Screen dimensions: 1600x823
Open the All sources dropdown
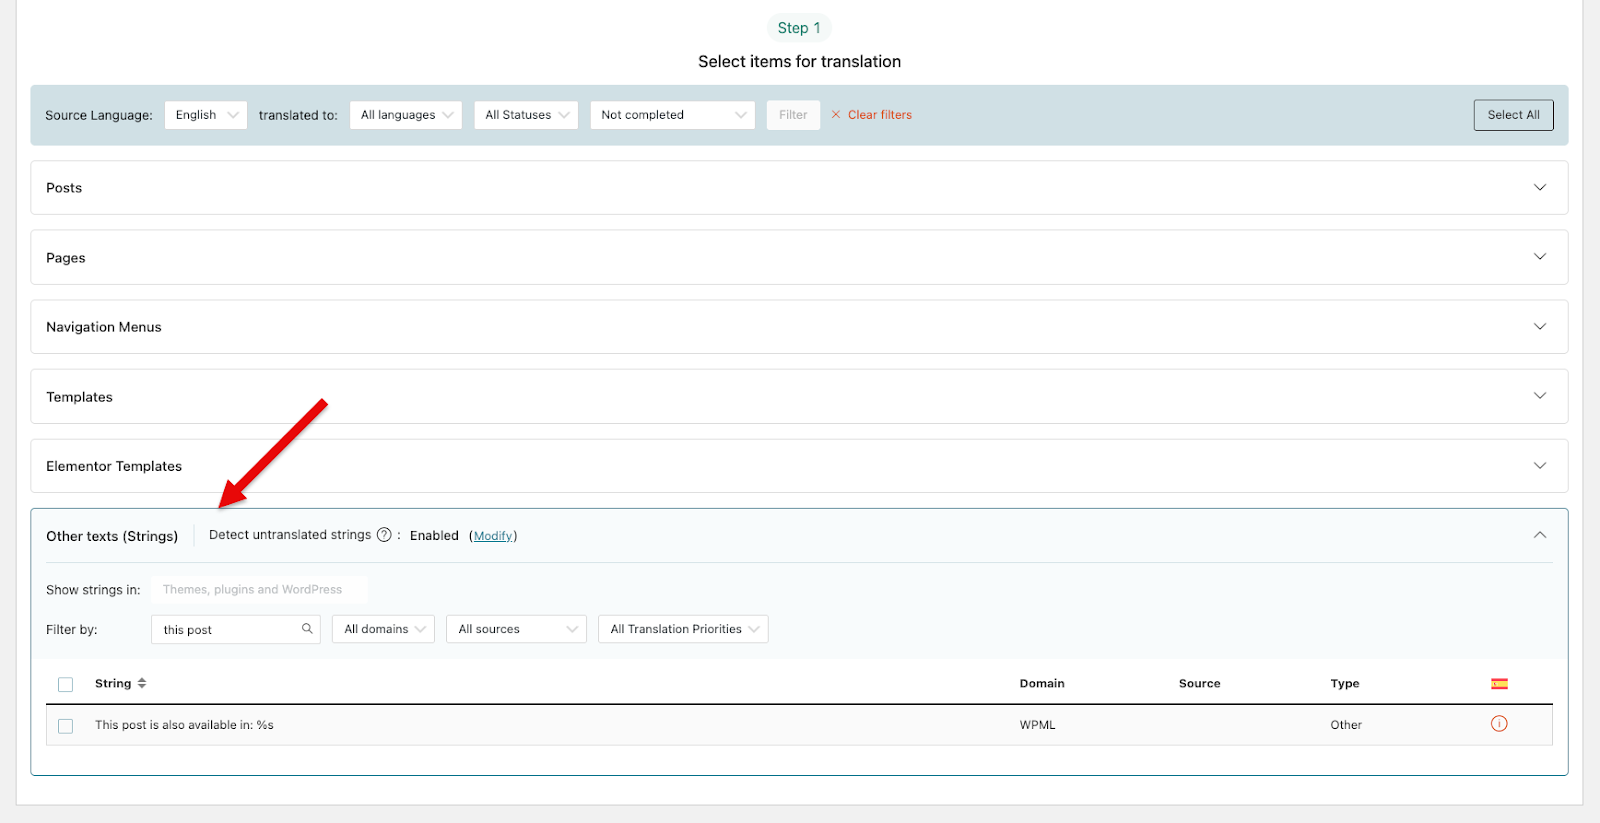point(516,629)
